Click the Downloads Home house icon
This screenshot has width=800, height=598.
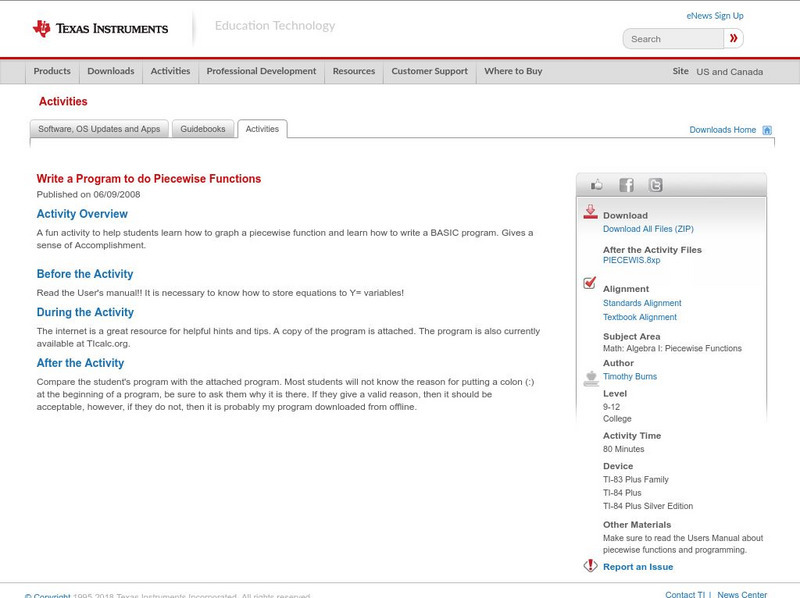(767, 130)
